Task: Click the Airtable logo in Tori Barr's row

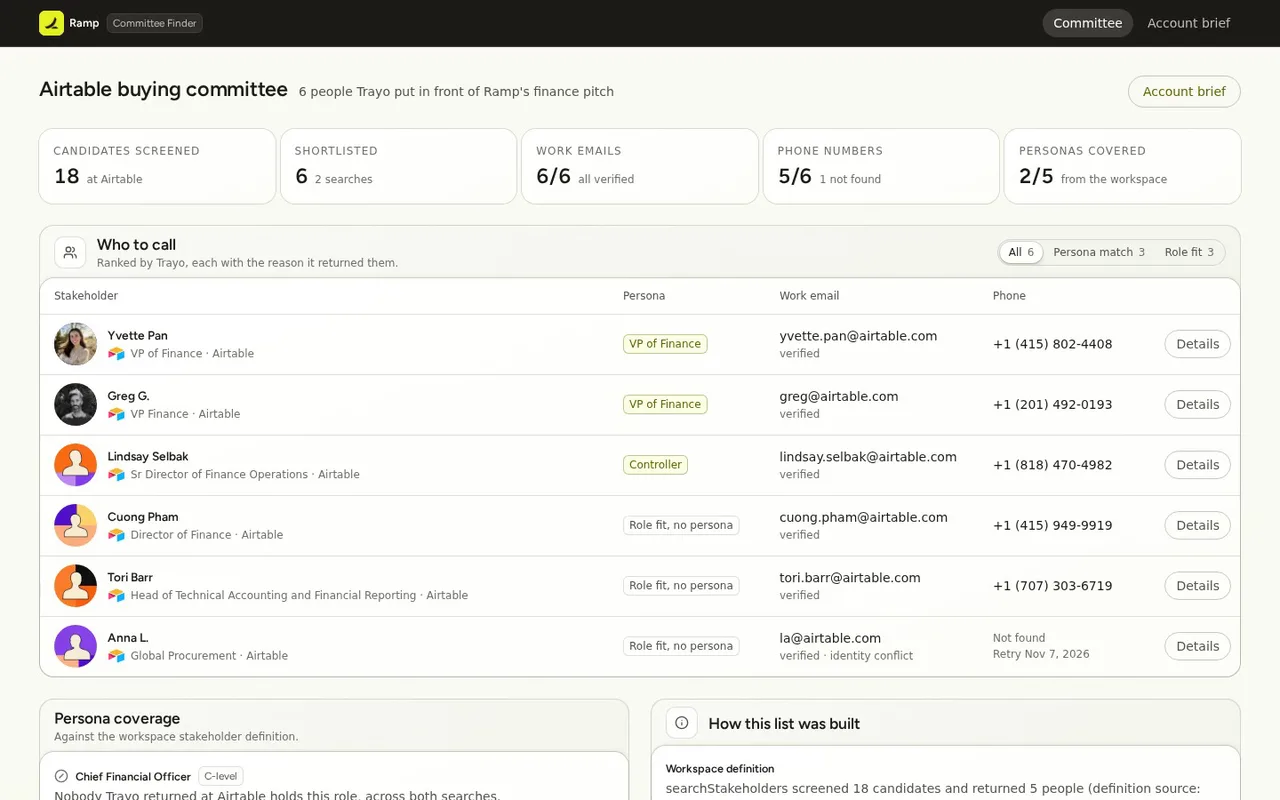Action: pos(116,596)
